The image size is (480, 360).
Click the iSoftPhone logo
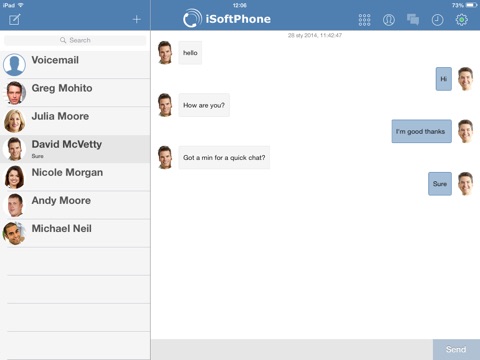click(227, 19)
